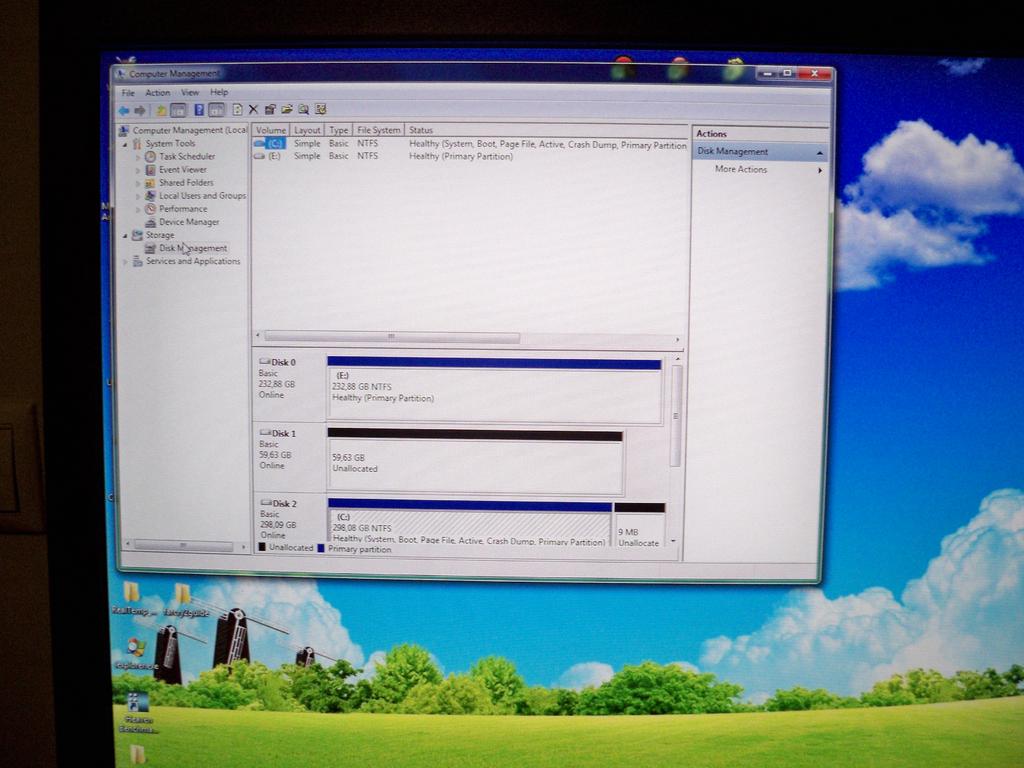Select the 9 MB Unallocated block
This screenshot has height=768, width=1024.
coord(640,524)
